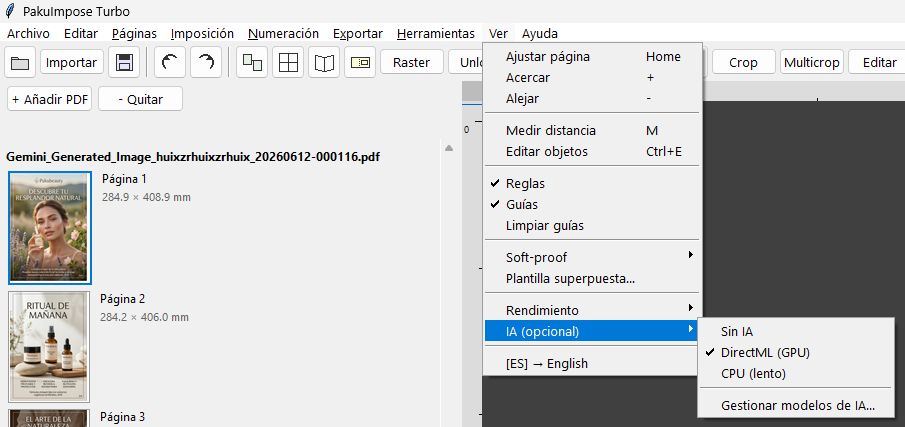Screen dimensions: 905x427
Task: Click the 284.2 × 406.0 mm size text
Action: [x=144, y=317]
